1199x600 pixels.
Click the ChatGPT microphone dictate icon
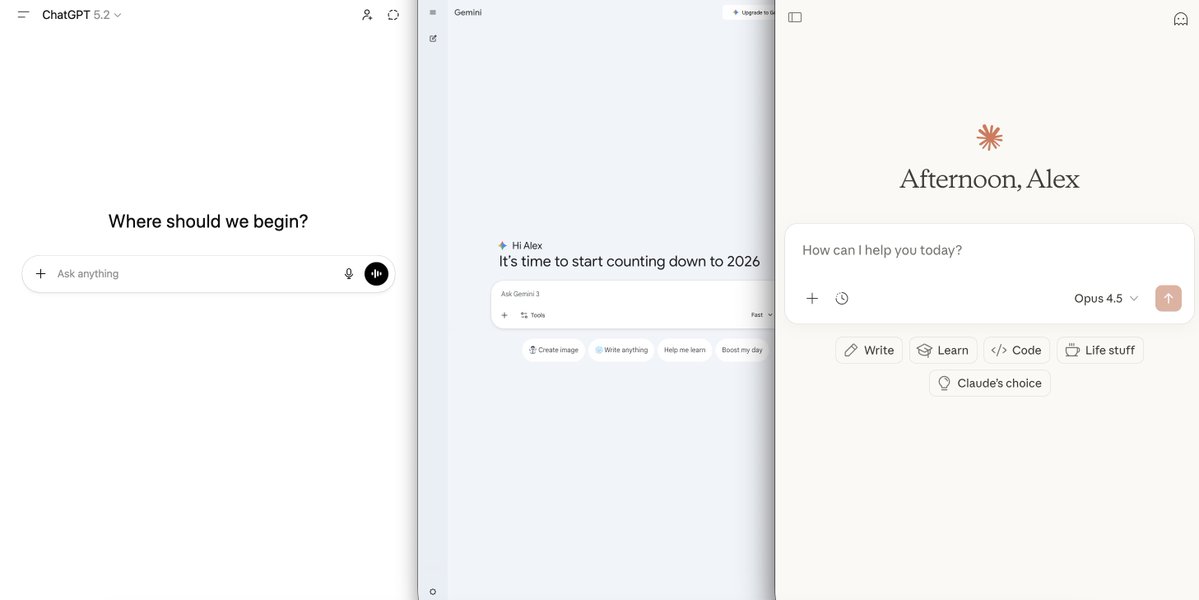coord(349,274)
